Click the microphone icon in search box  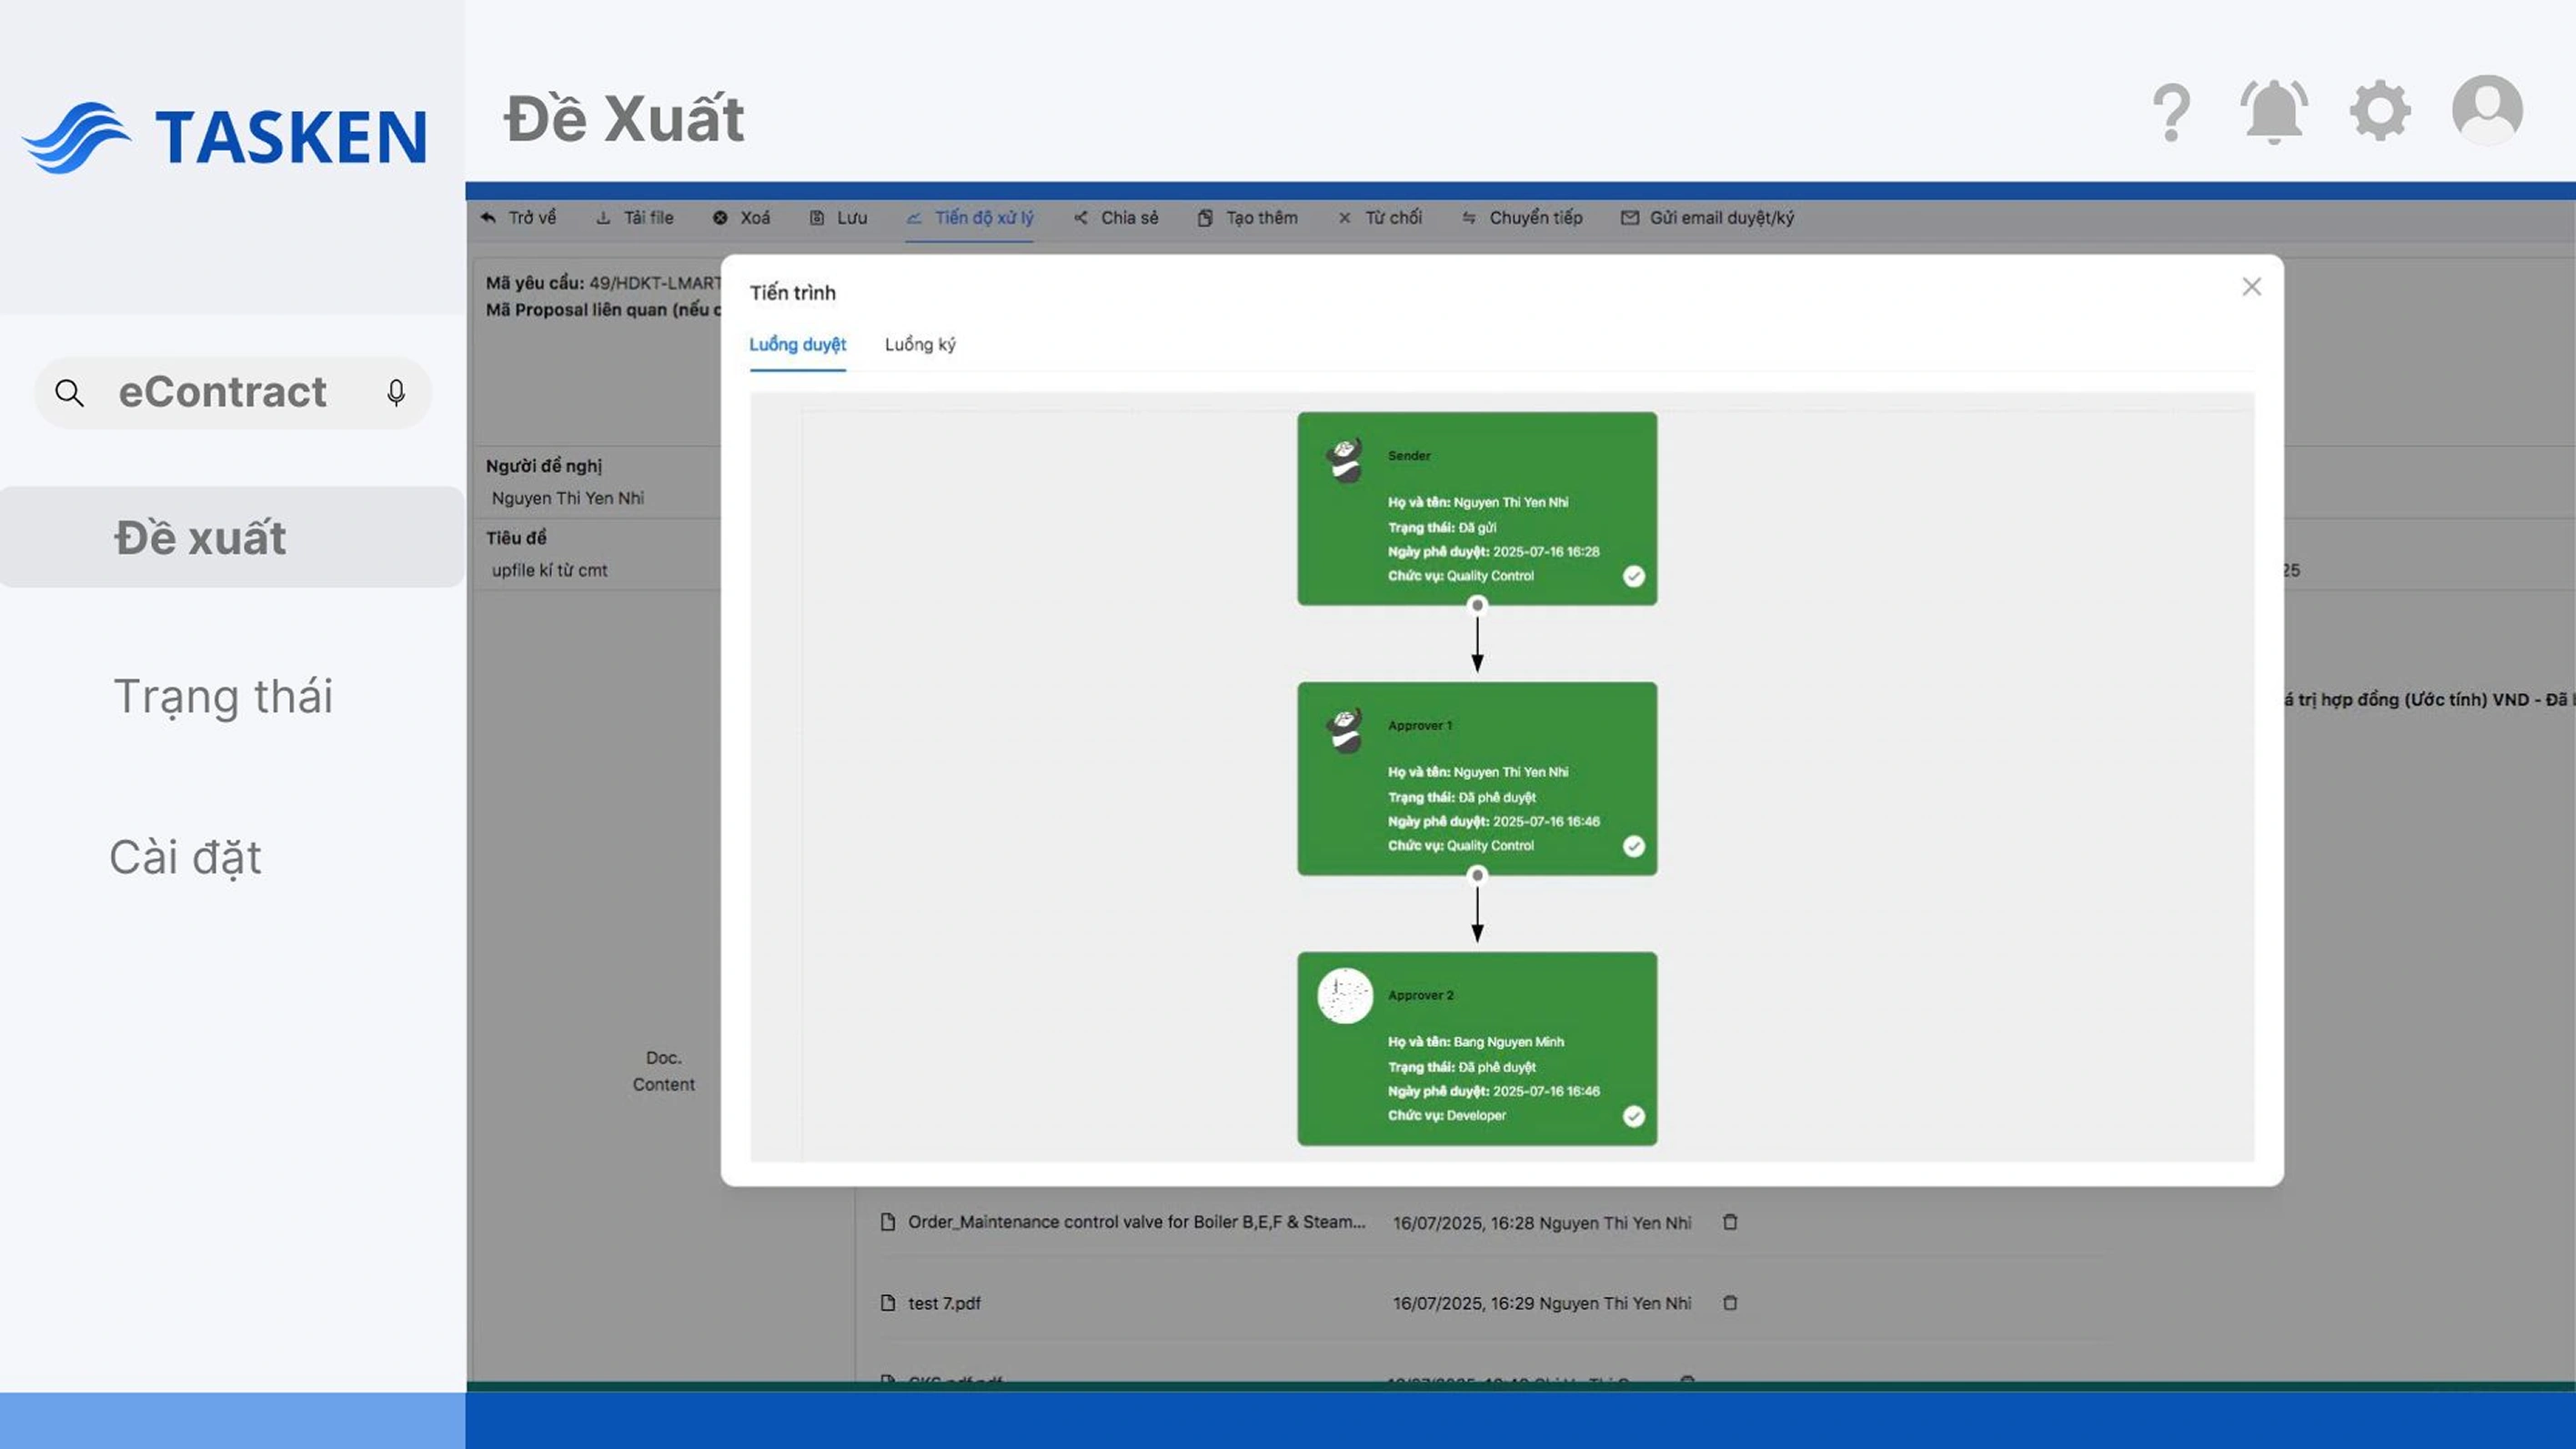[x=396, y=393]
